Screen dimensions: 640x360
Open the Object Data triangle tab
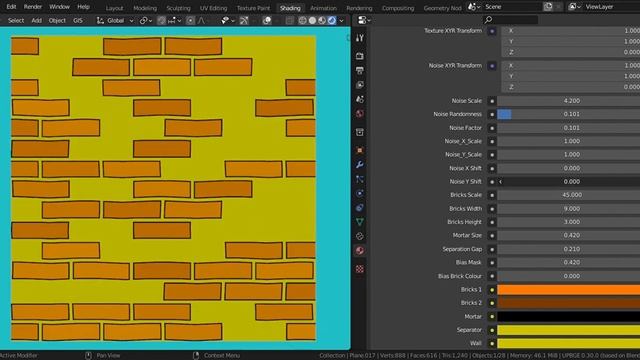pyautogui.click(x=360, y=222)
